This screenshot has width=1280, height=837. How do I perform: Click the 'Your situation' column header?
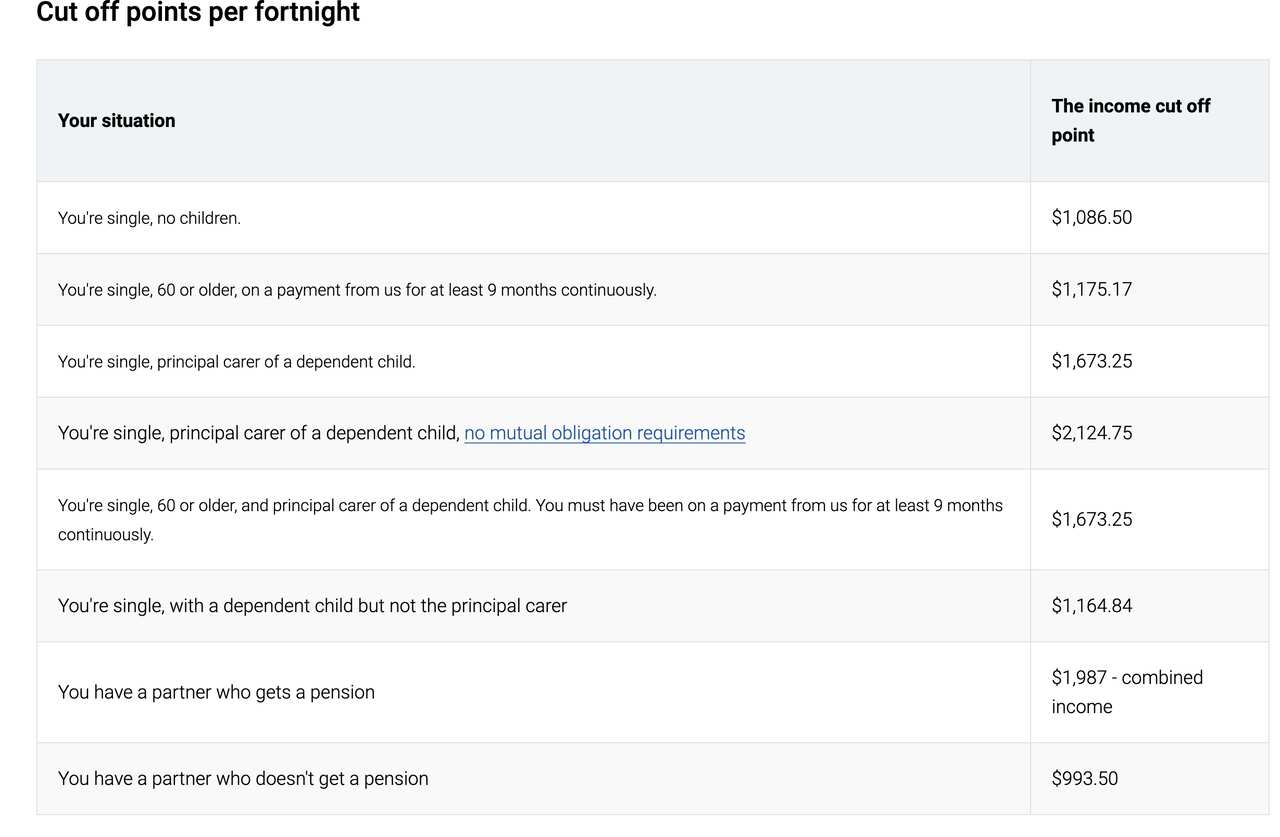pos(116,120)
